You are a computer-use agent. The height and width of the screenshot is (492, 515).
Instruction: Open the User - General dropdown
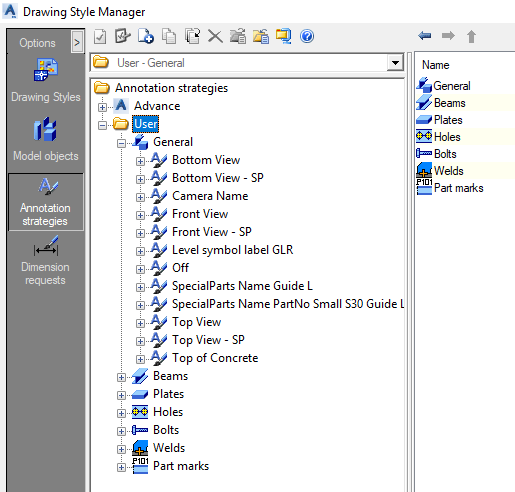395,63
